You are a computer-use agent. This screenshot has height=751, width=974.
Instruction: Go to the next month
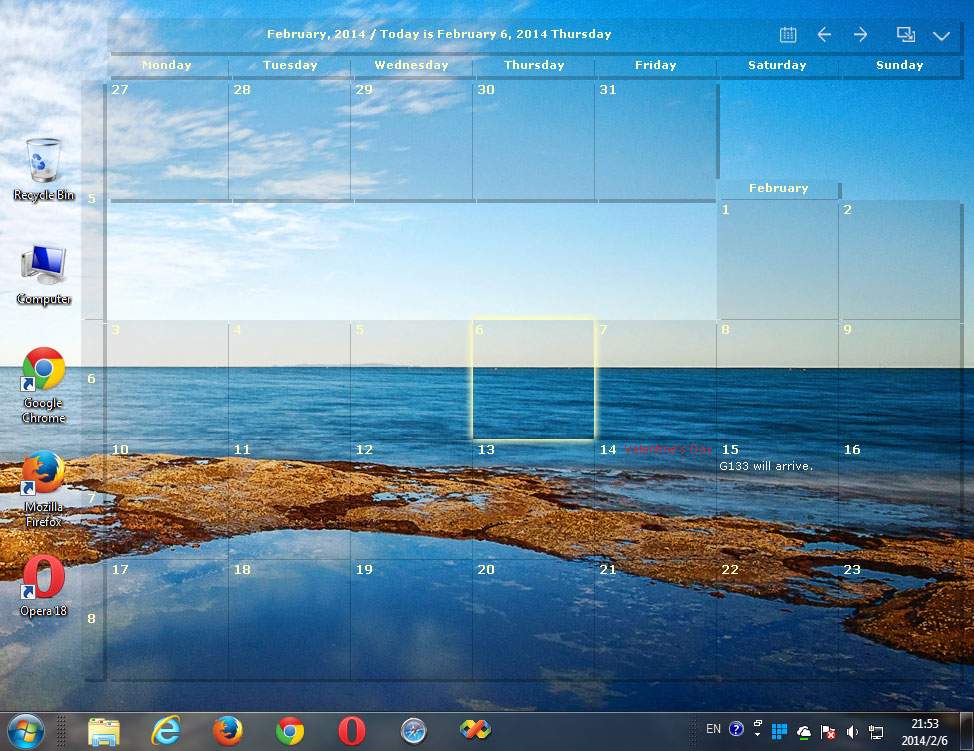click(x=860, y=34)
